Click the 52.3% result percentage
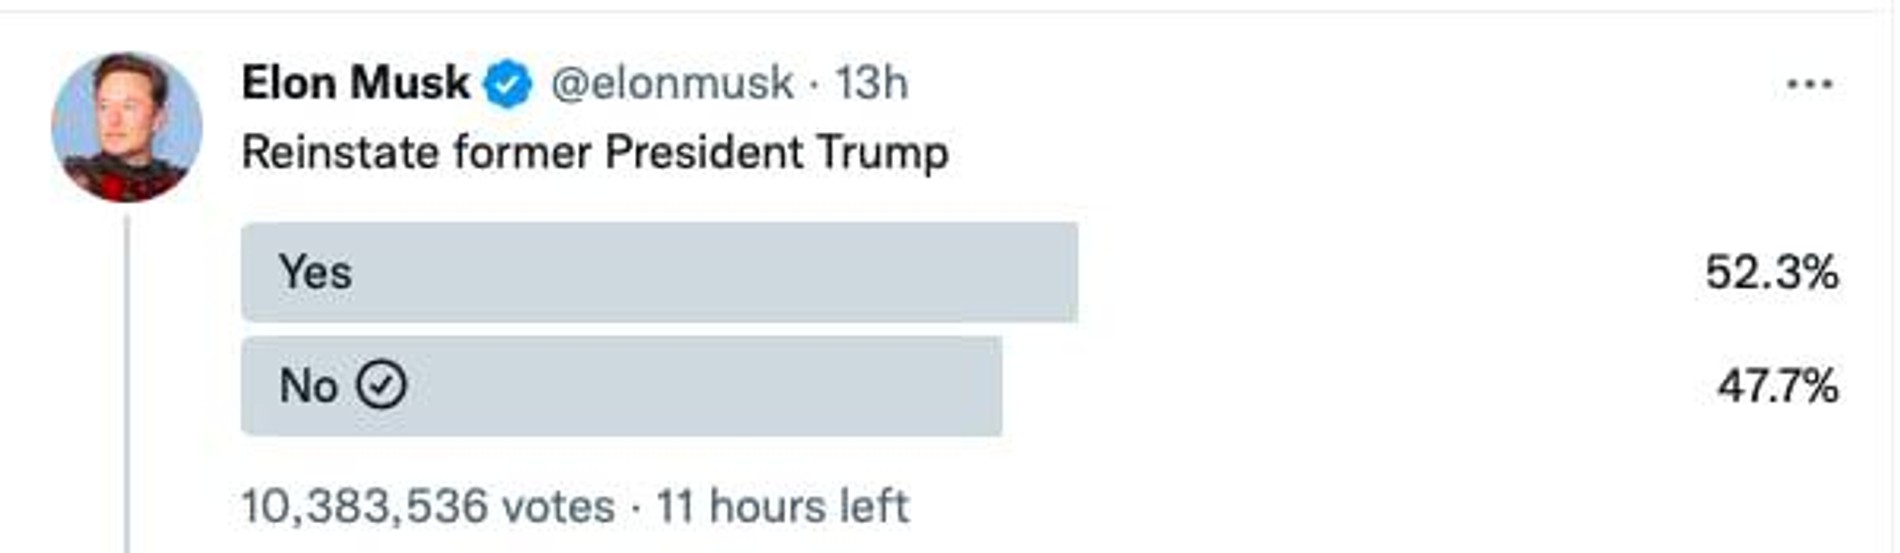 1771,272
